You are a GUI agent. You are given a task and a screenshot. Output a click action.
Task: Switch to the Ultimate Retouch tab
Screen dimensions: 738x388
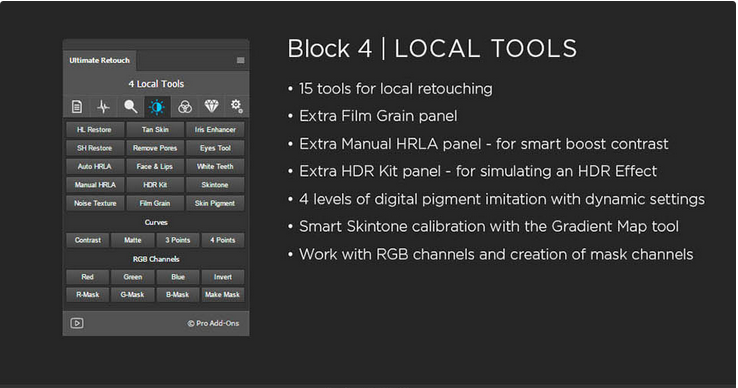[99, 60]
